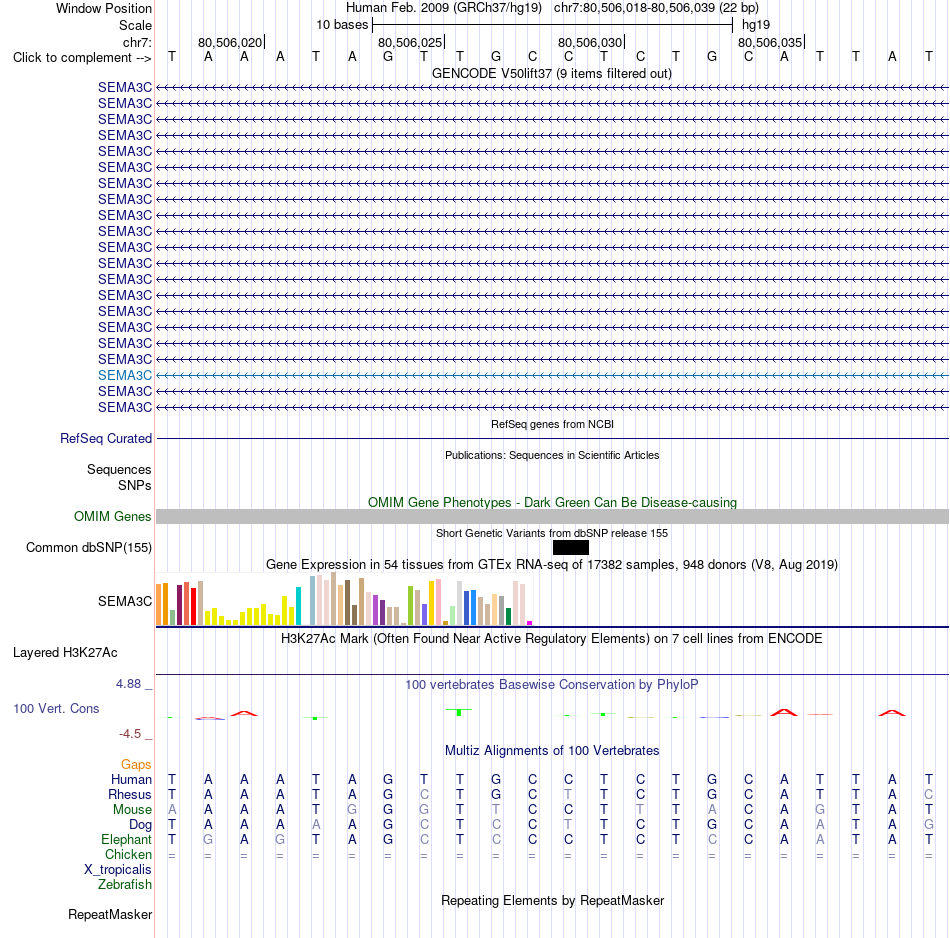Open GENCODE V50lift37 track title
Viewport: 950px width, 938px height.
pos(552,73)
